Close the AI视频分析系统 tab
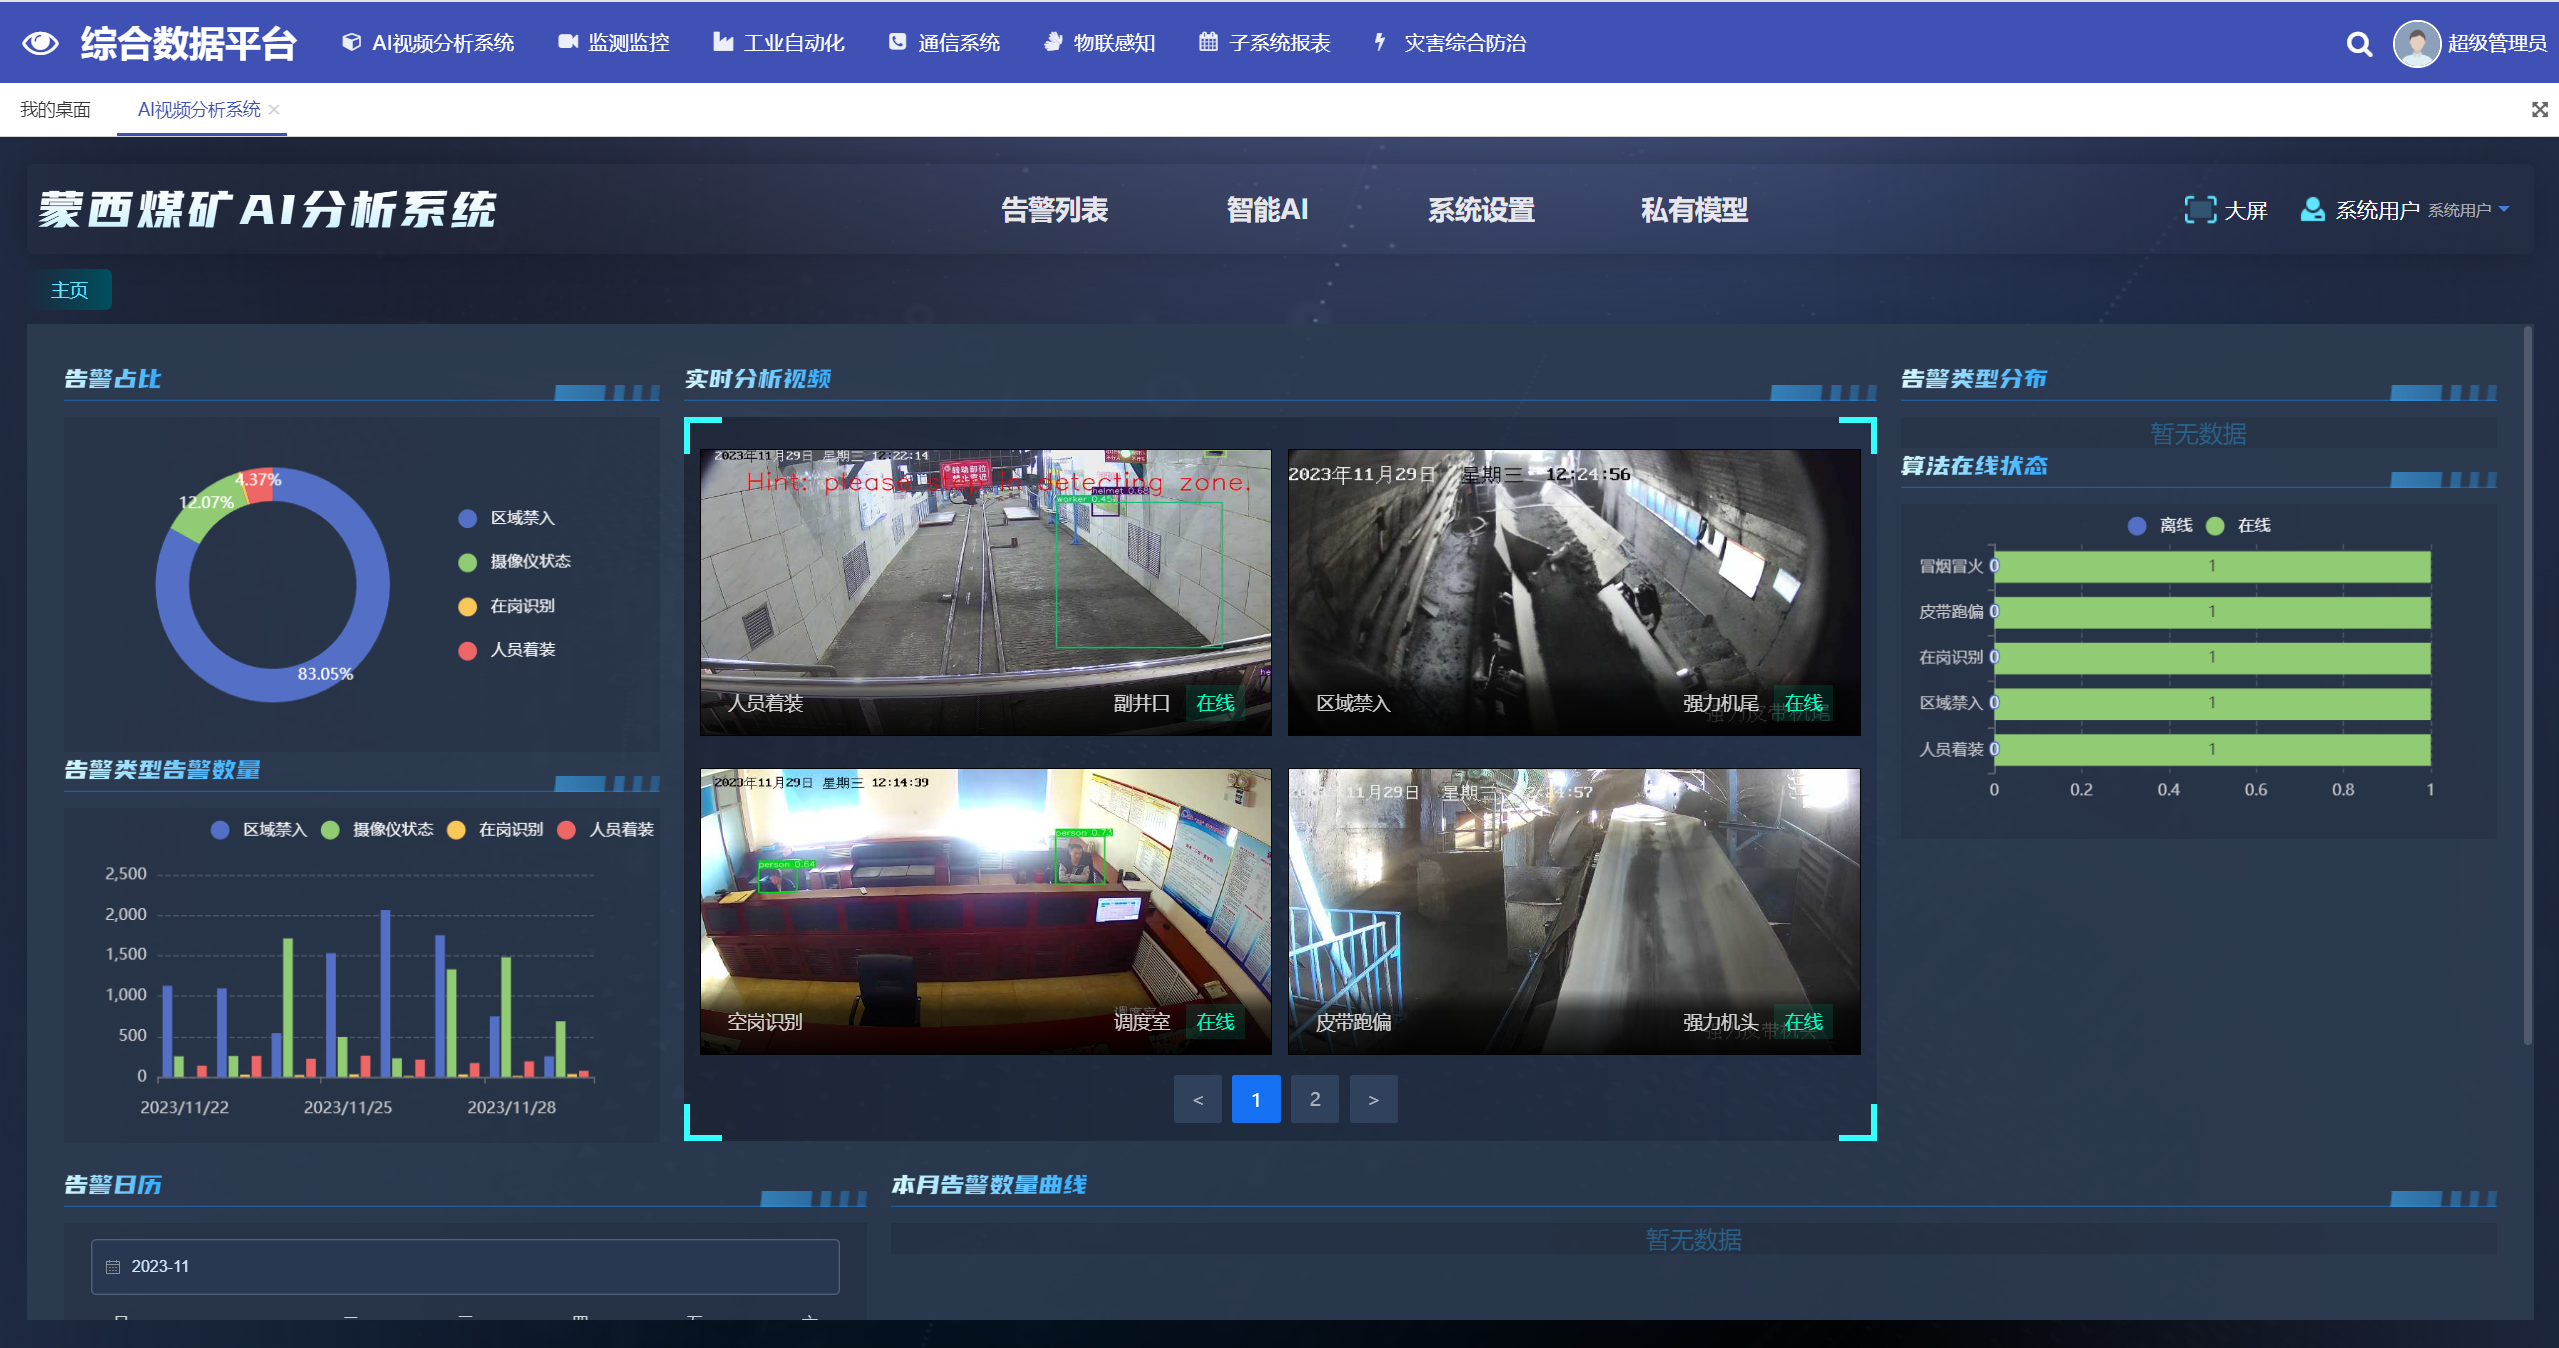The image size is (2559, 1348). (x=274, y=110)
